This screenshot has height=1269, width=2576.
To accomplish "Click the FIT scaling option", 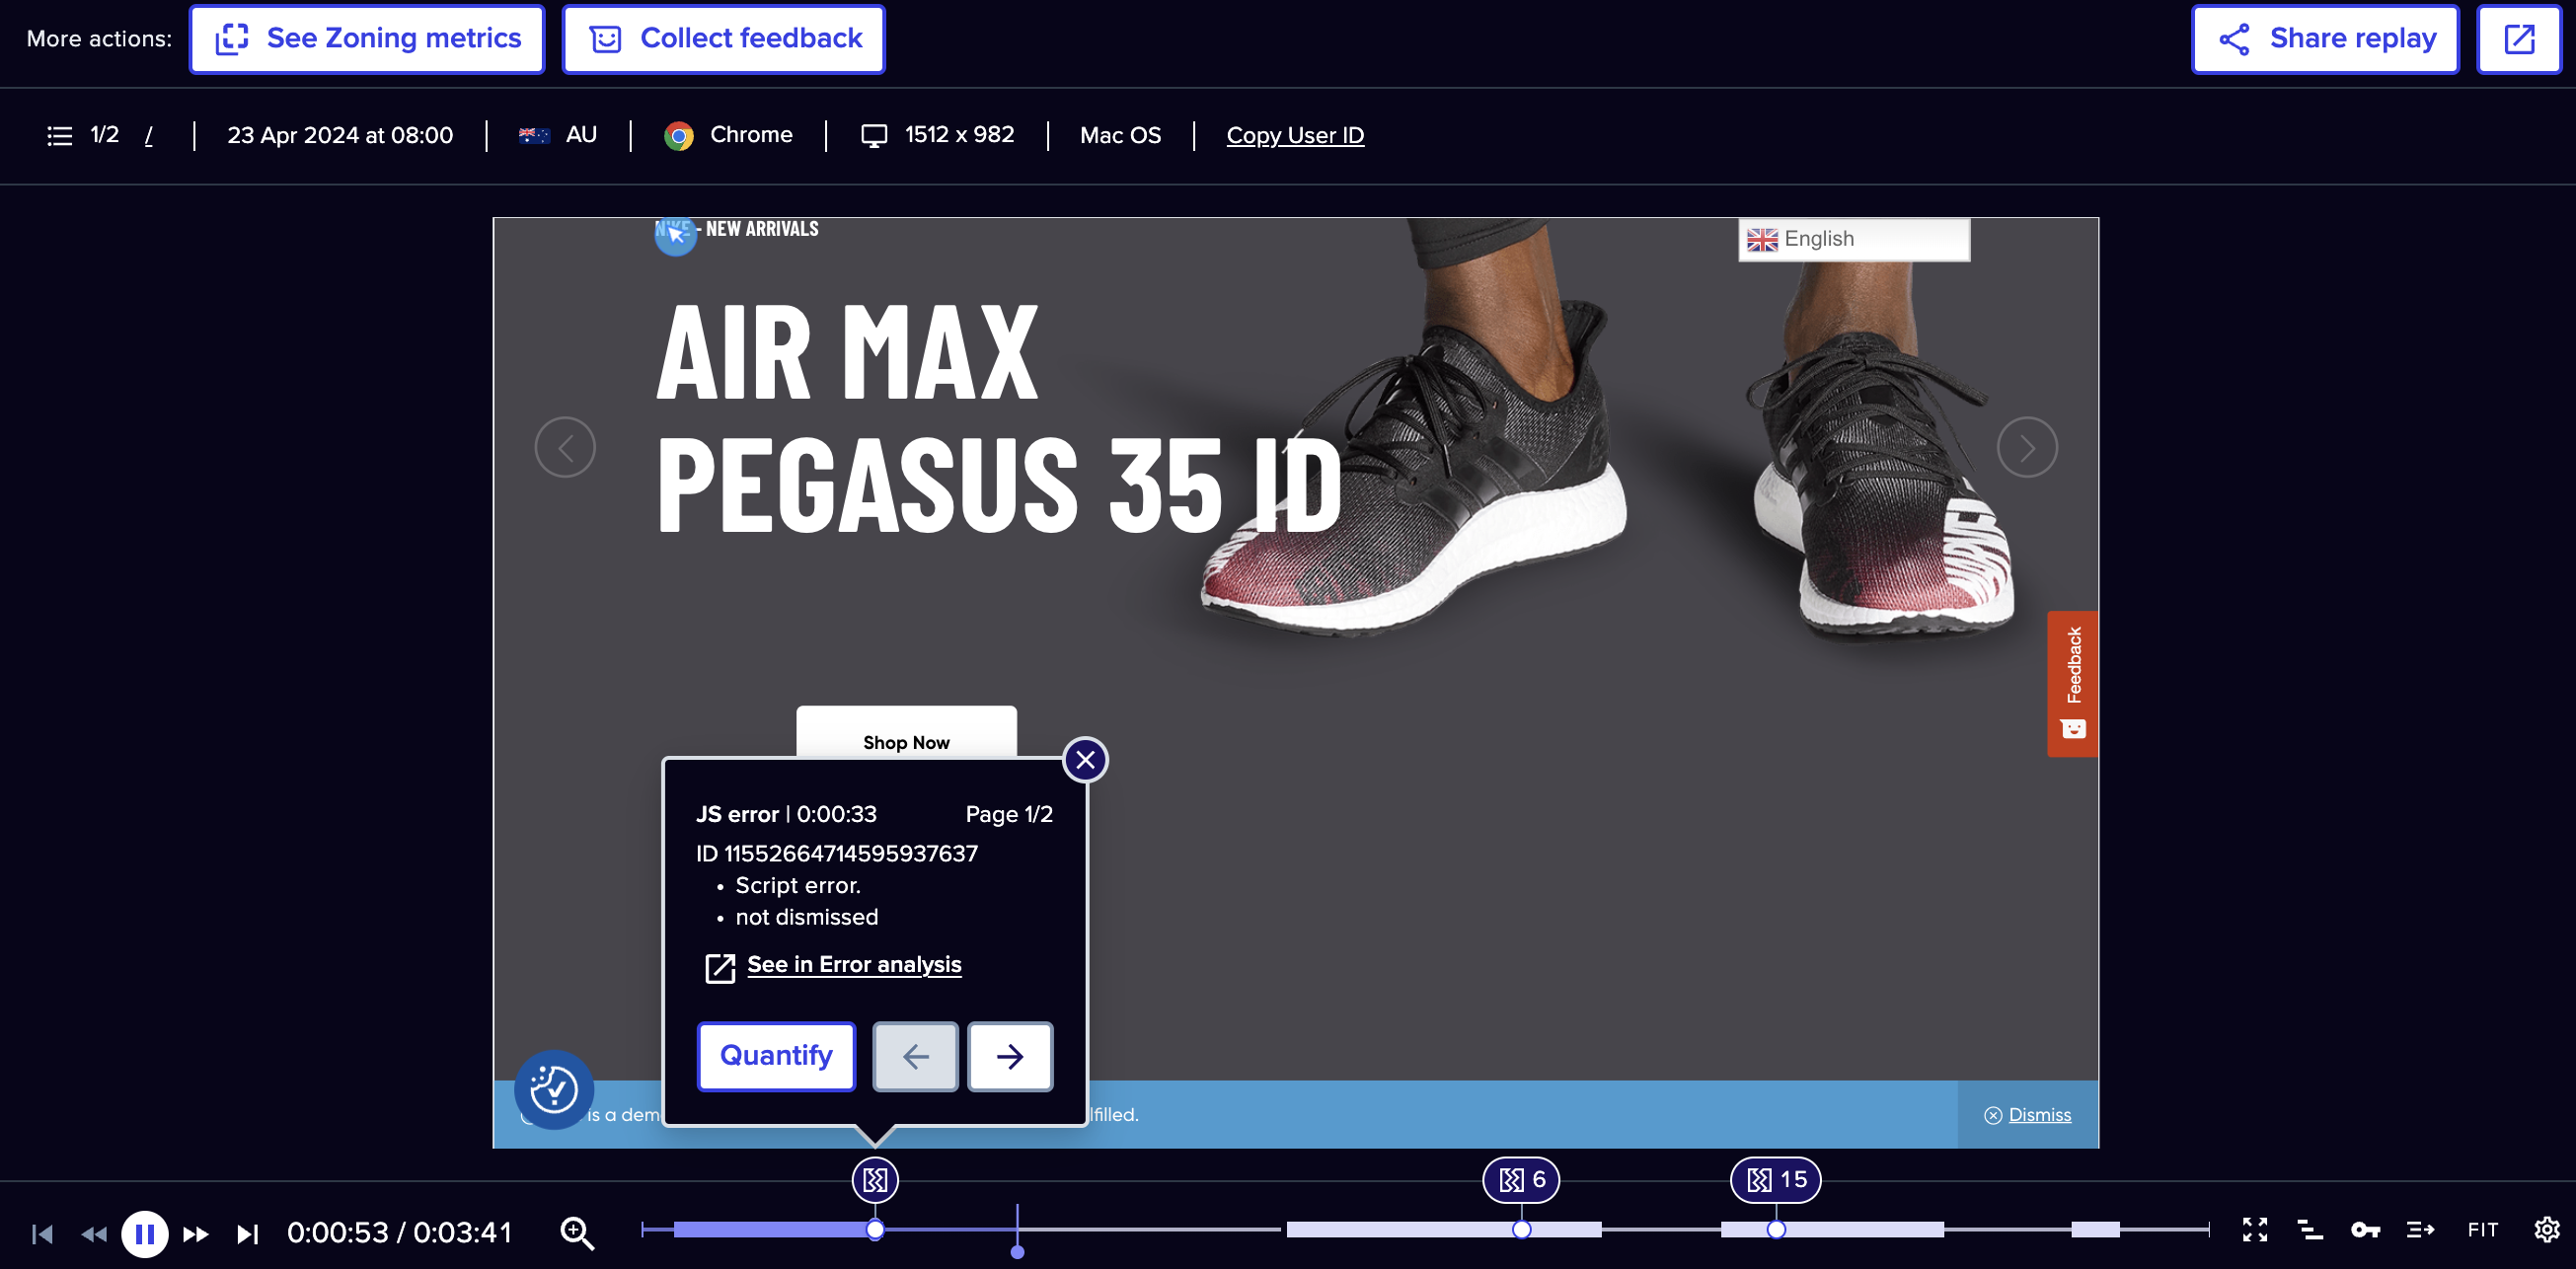I will tap(2483, 1230).
